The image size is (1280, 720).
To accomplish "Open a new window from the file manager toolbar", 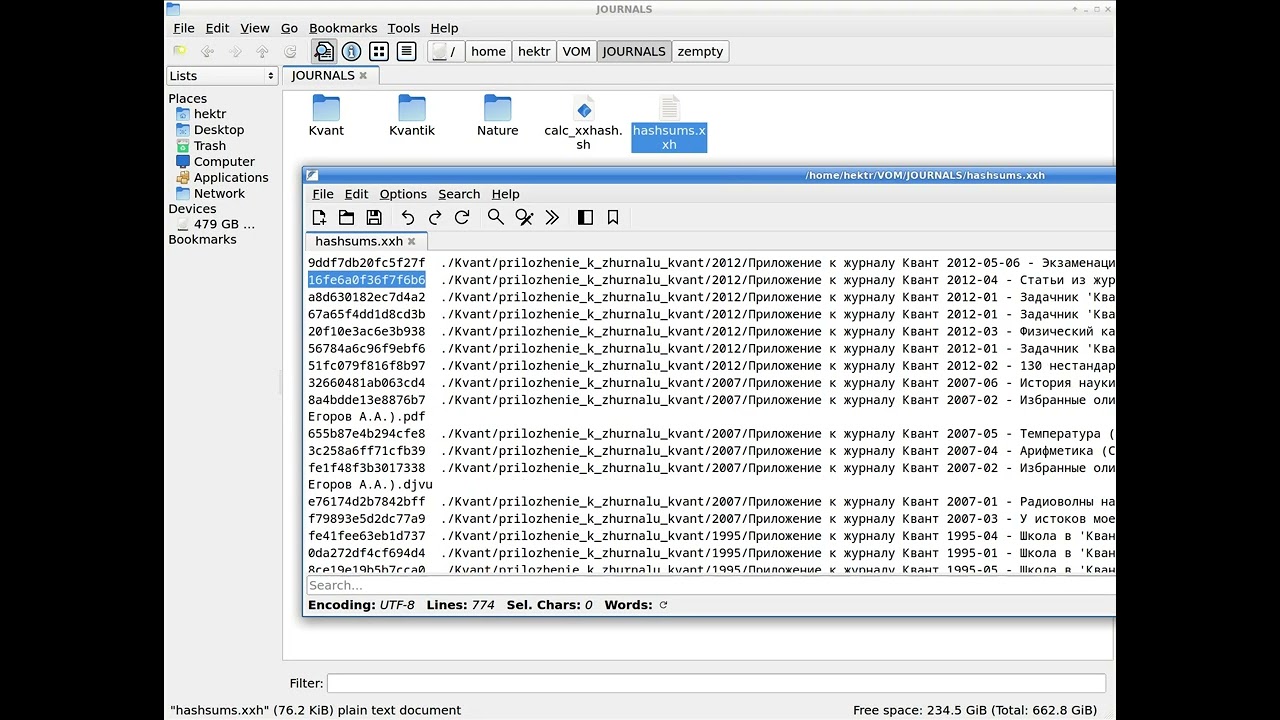I will pos(180,51).
